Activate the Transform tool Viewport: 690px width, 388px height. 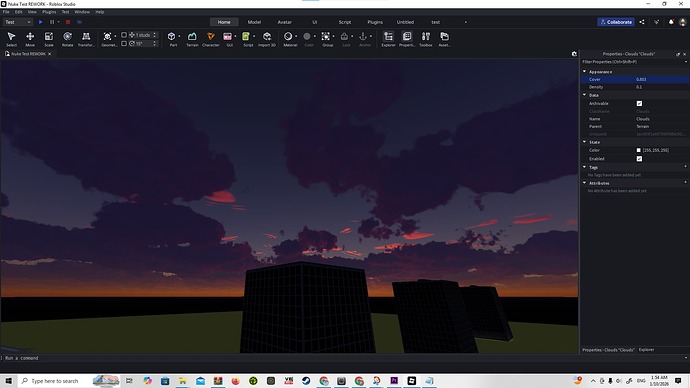[86, 39]
